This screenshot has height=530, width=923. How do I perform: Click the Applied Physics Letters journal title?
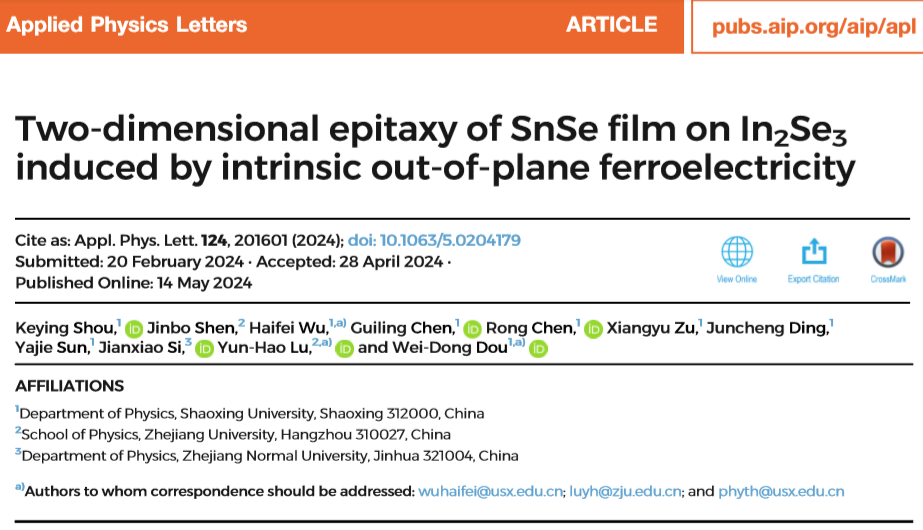126,25
